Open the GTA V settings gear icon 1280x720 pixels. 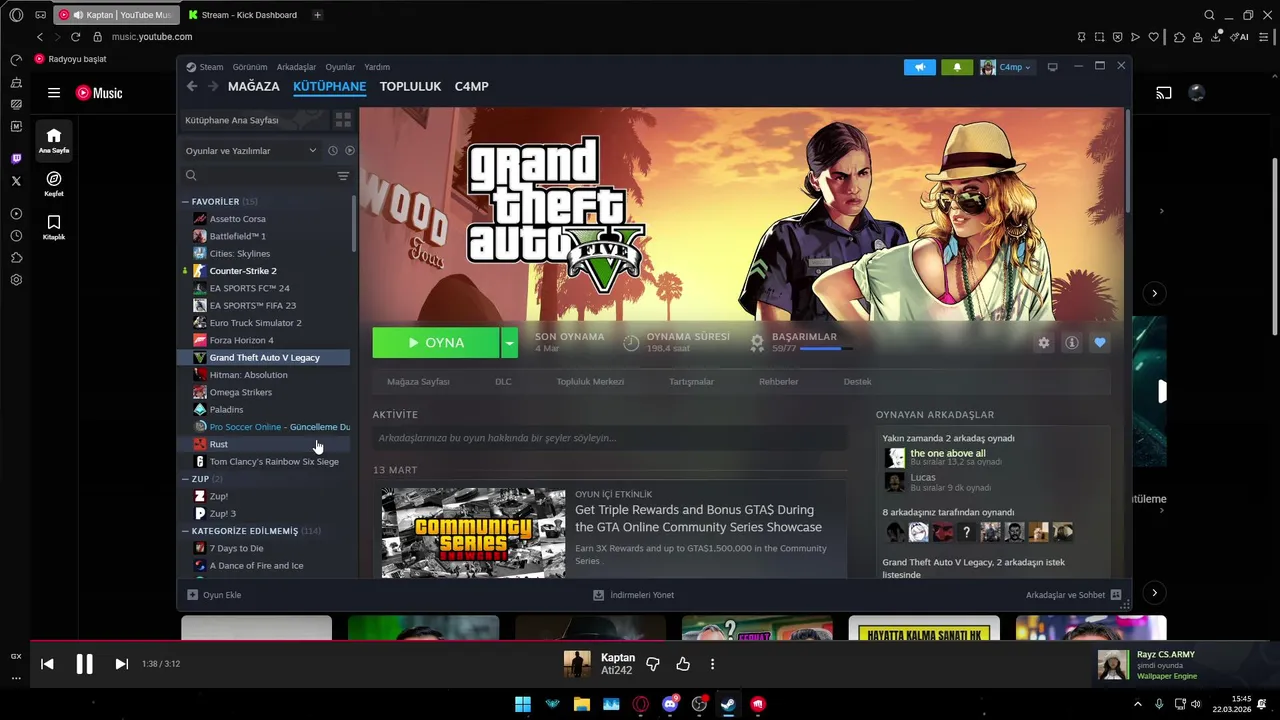pos(1044,342)
